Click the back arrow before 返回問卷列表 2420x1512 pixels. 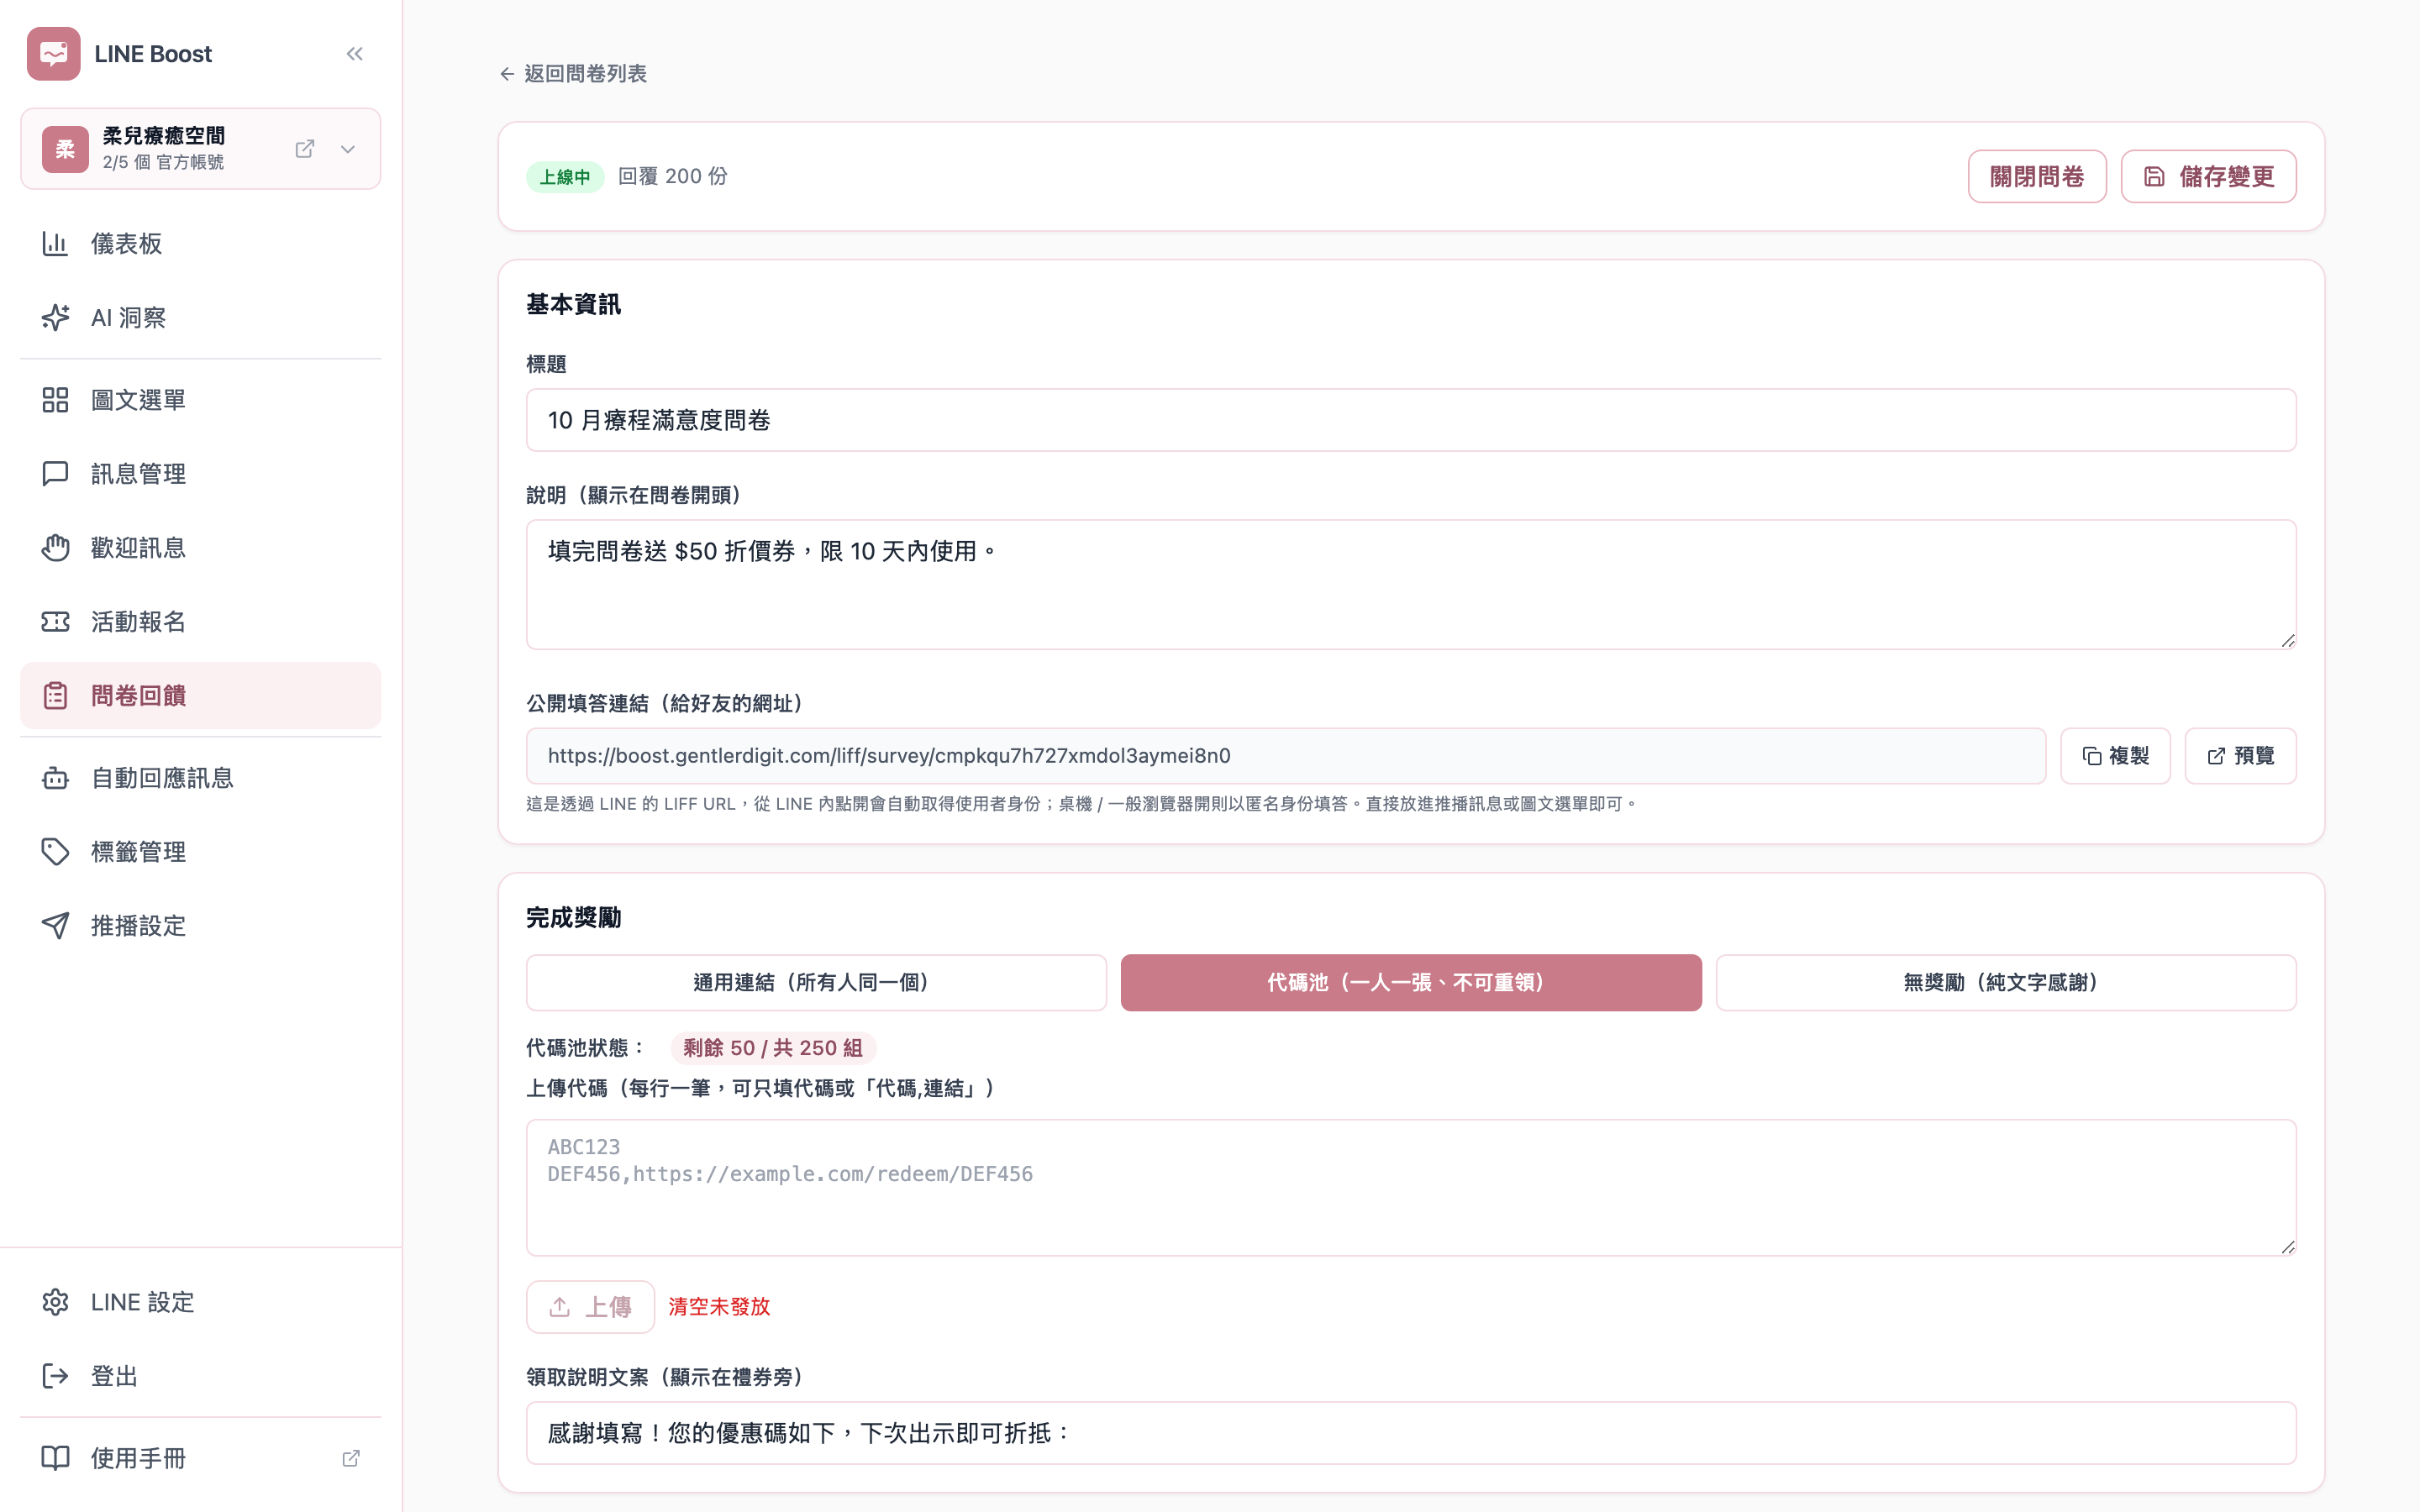[507, 74]
